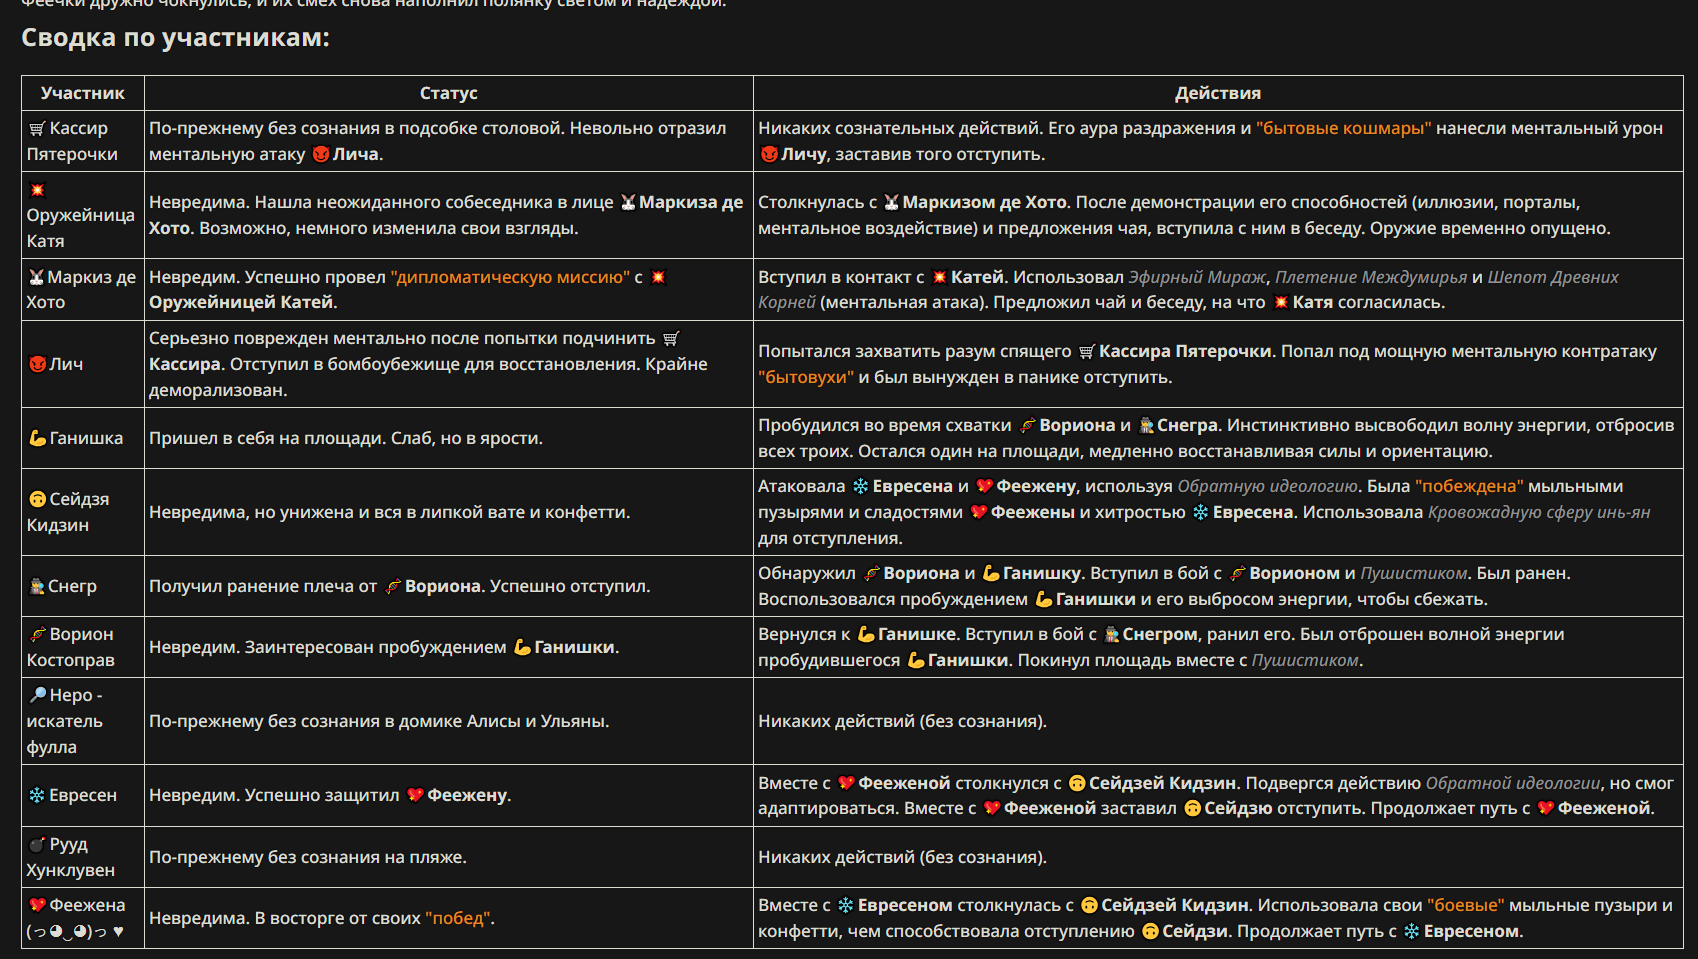This screenshot has height=959, width=1698.
Task: Click participant name 'Ворион Костоправ'
Action: pos(72,647)
